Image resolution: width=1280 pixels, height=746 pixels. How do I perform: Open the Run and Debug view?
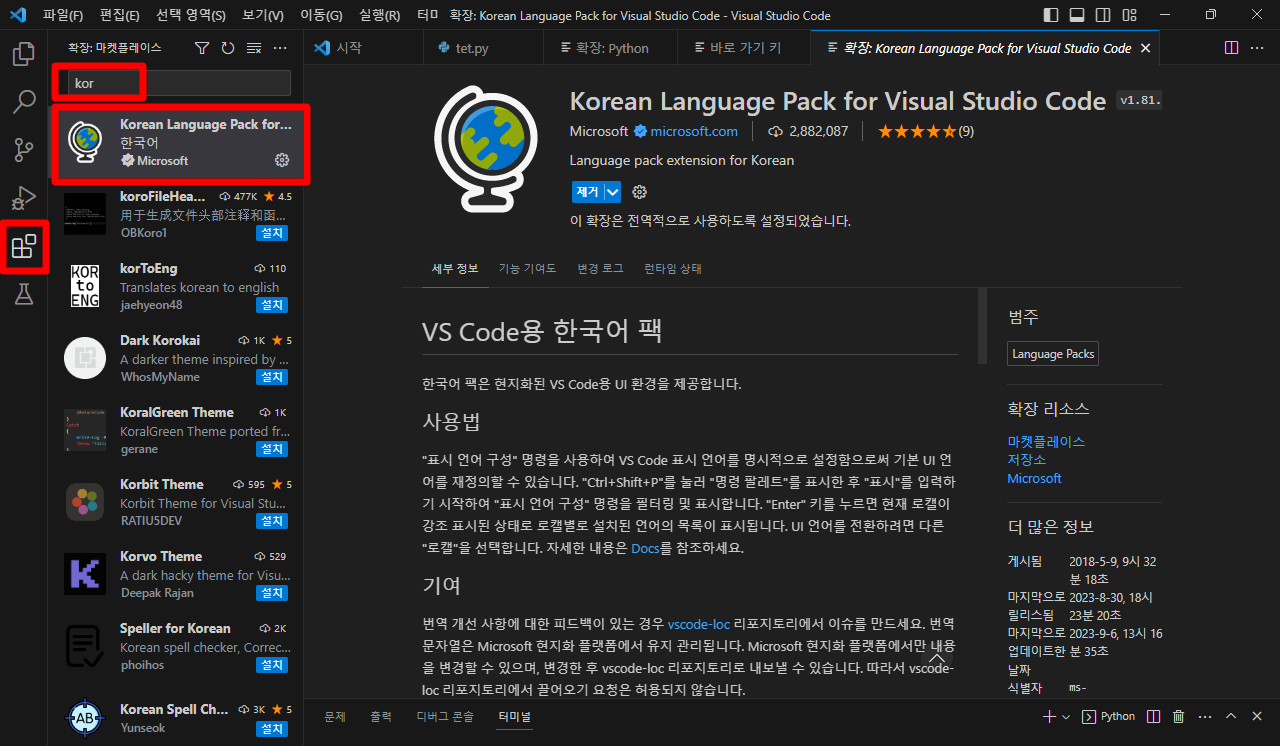click(x=23, y=198)
